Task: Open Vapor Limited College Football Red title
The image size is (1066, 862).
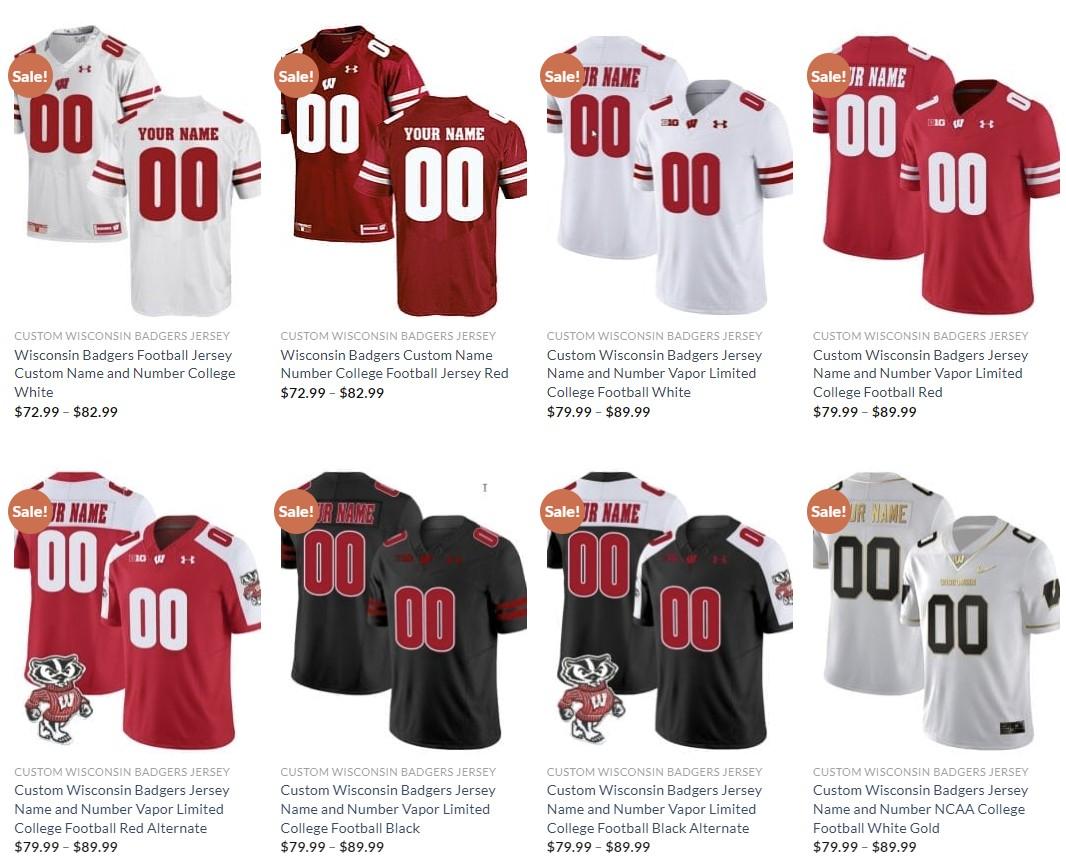Action: tap(921, 373)
